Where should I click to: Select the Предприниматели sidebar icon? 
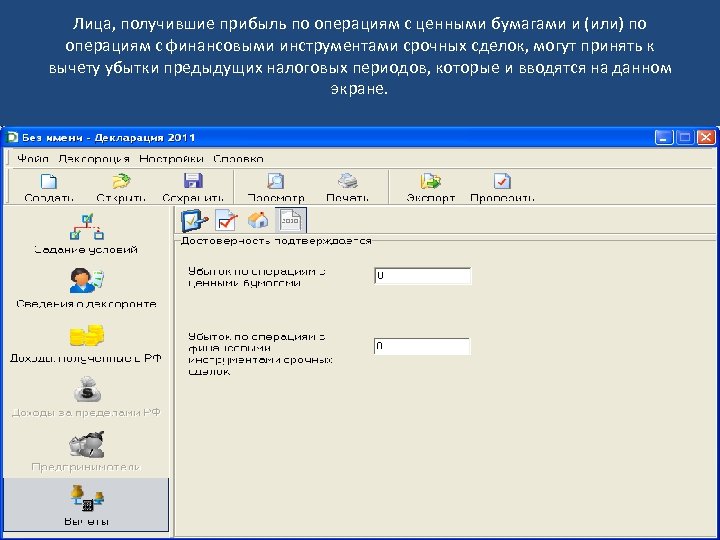[x=86, y=444]
